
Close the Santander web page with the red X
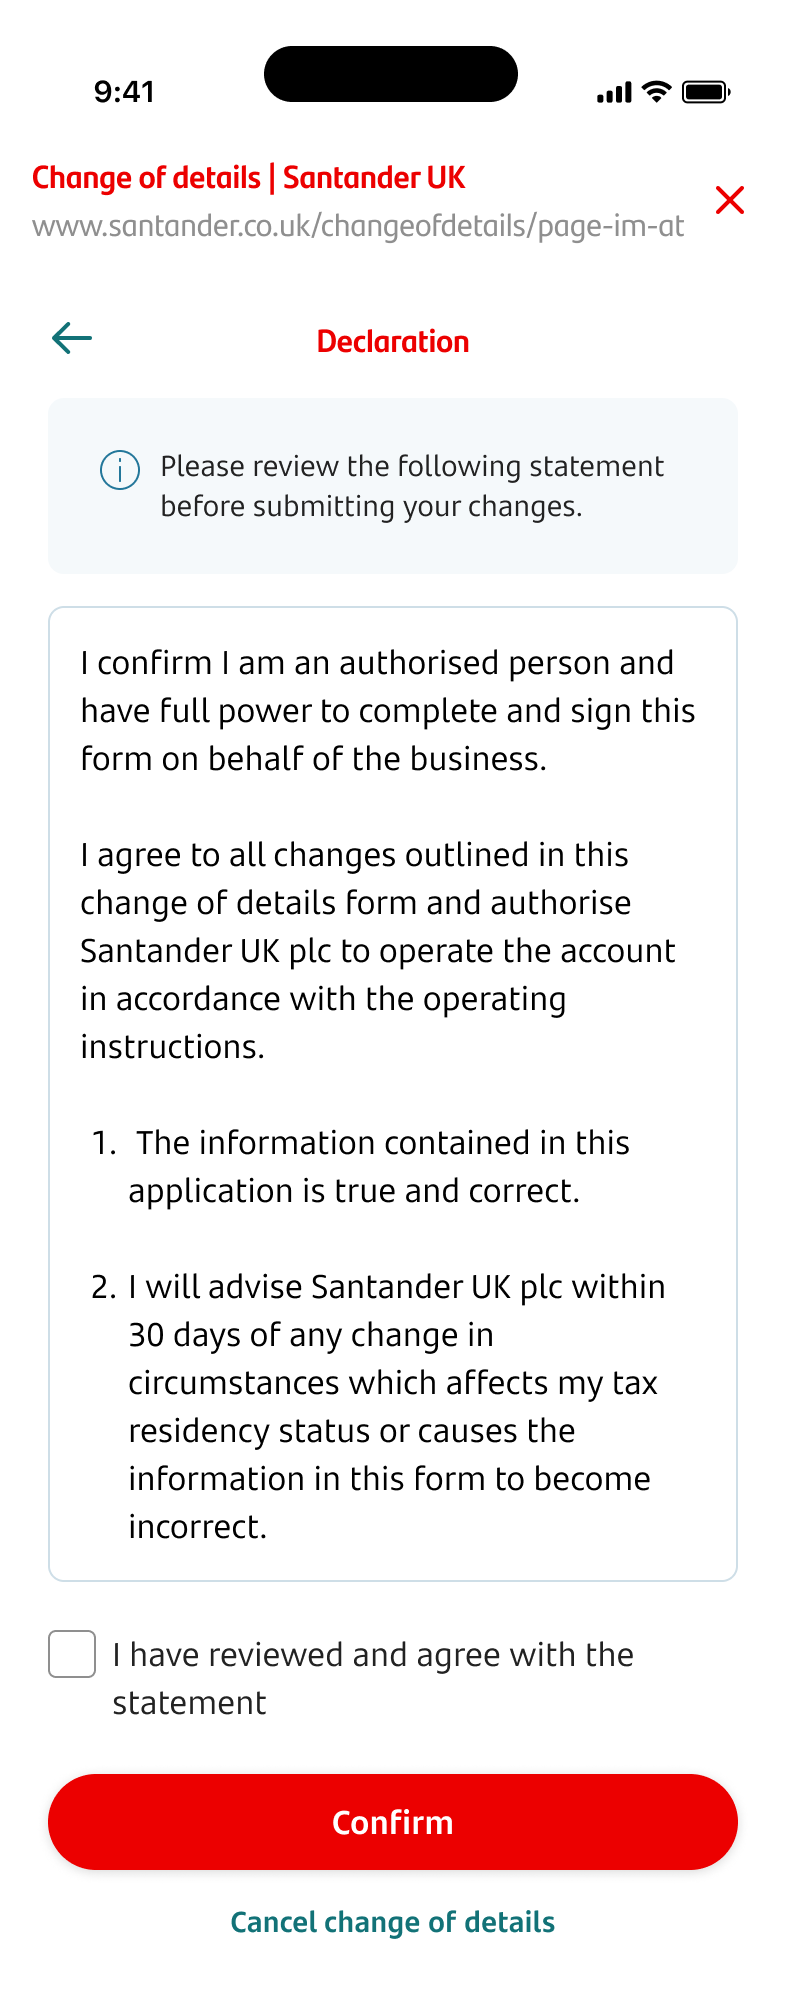[730, 200]
